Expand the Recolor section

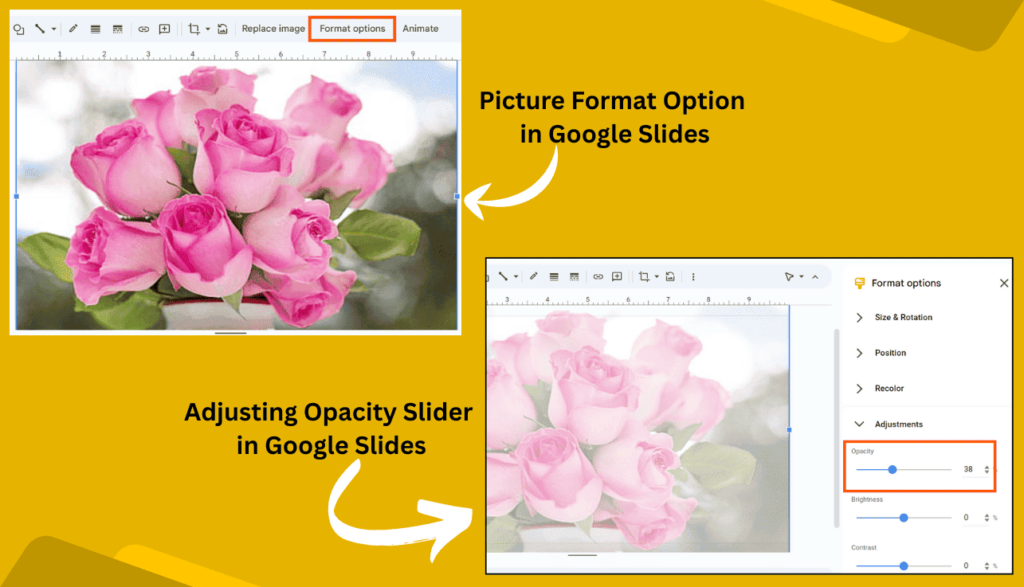889,388
